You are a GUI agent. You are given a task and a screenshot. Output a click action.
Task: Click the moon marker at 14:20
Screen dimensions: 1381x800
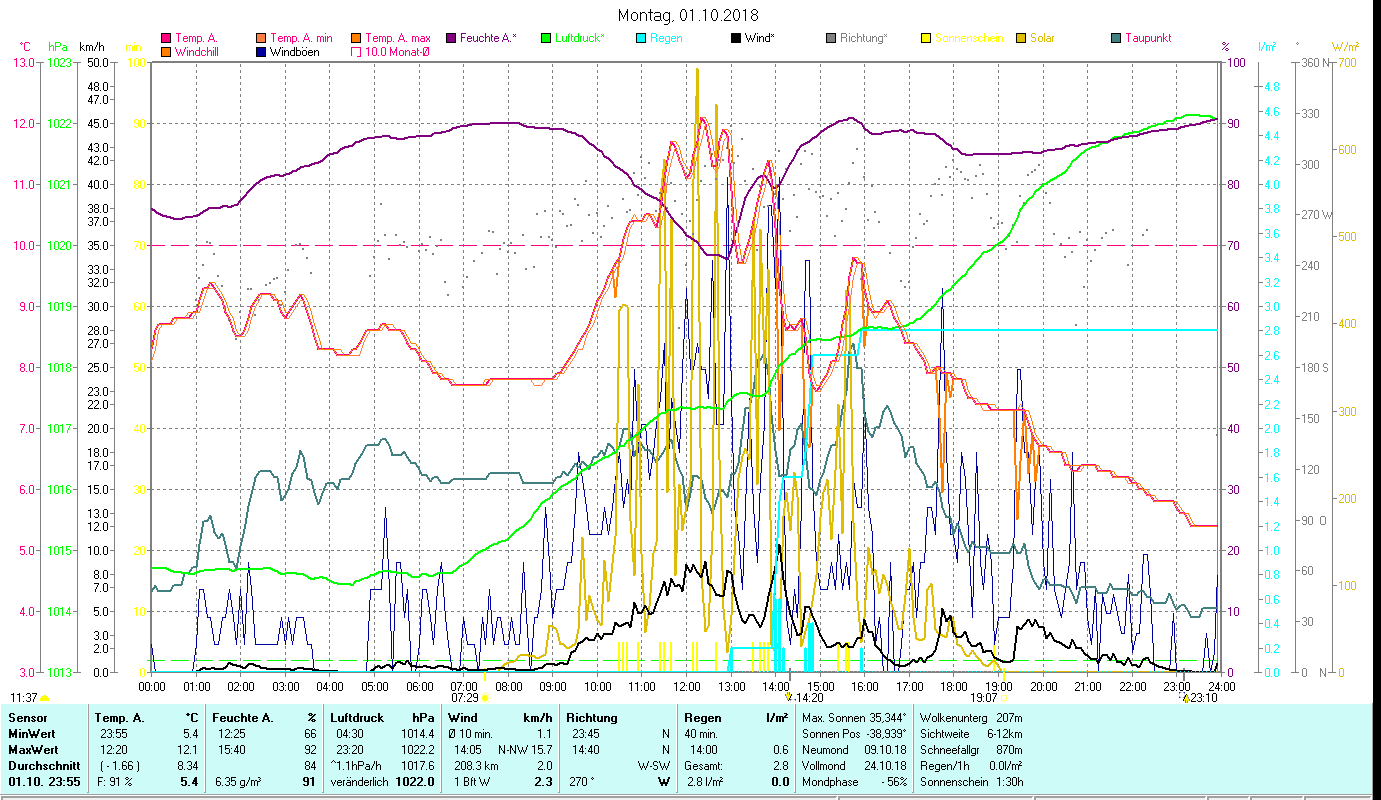point(788,697)
